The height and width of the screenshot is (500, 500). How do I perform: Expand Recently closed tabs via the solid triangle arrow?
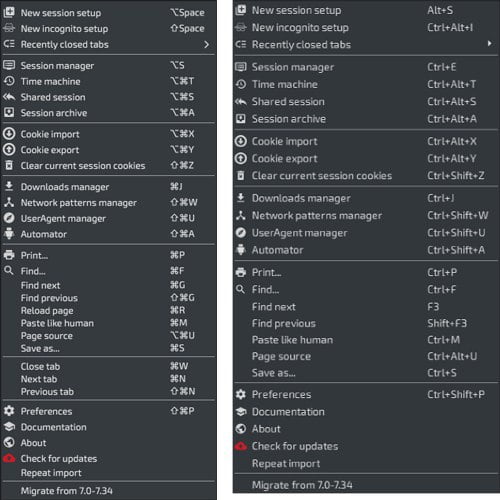[x=489, y=43]
